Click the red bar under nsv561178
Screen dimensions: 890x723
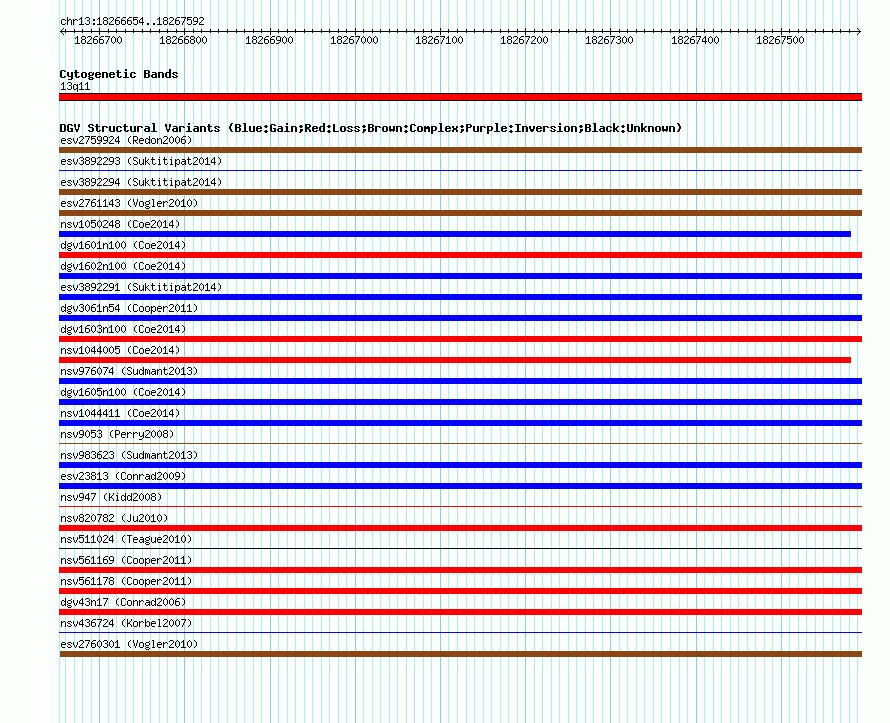click(x=460, y=591)
